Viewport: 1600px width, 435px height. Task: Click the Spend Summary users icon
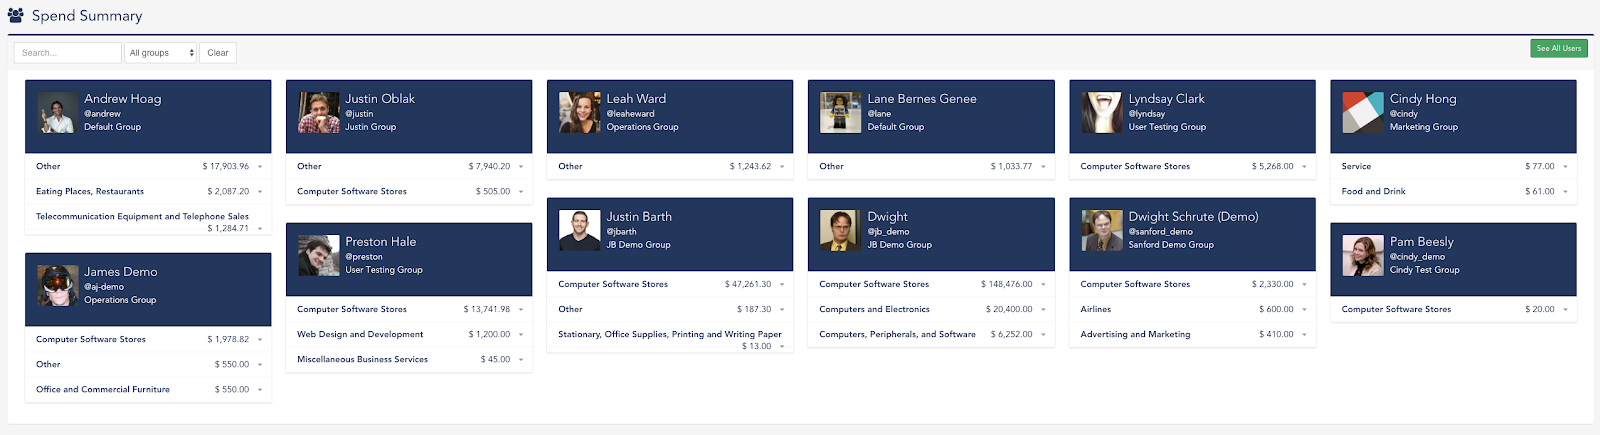16,16
